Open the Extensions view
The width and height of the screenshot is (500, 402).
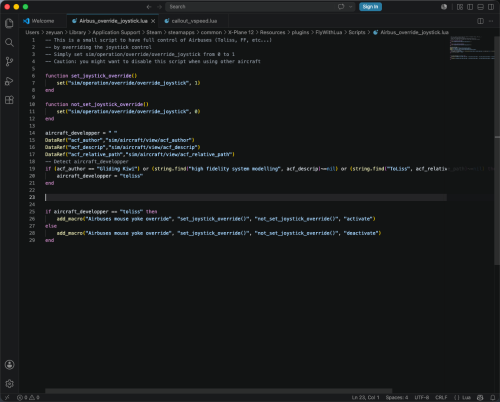coord(9,100)
